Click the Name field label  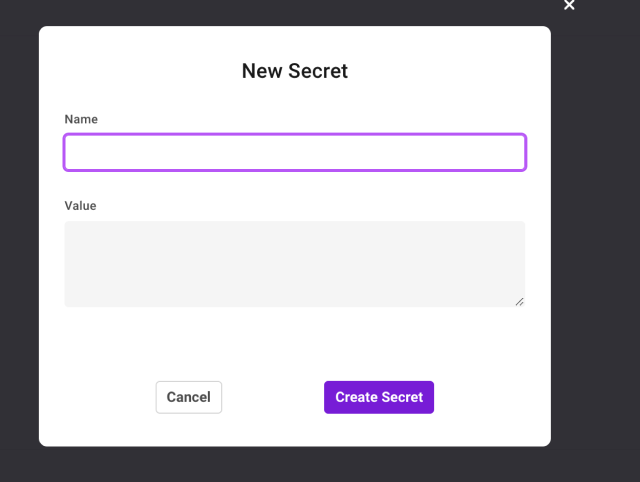point(81,119)
